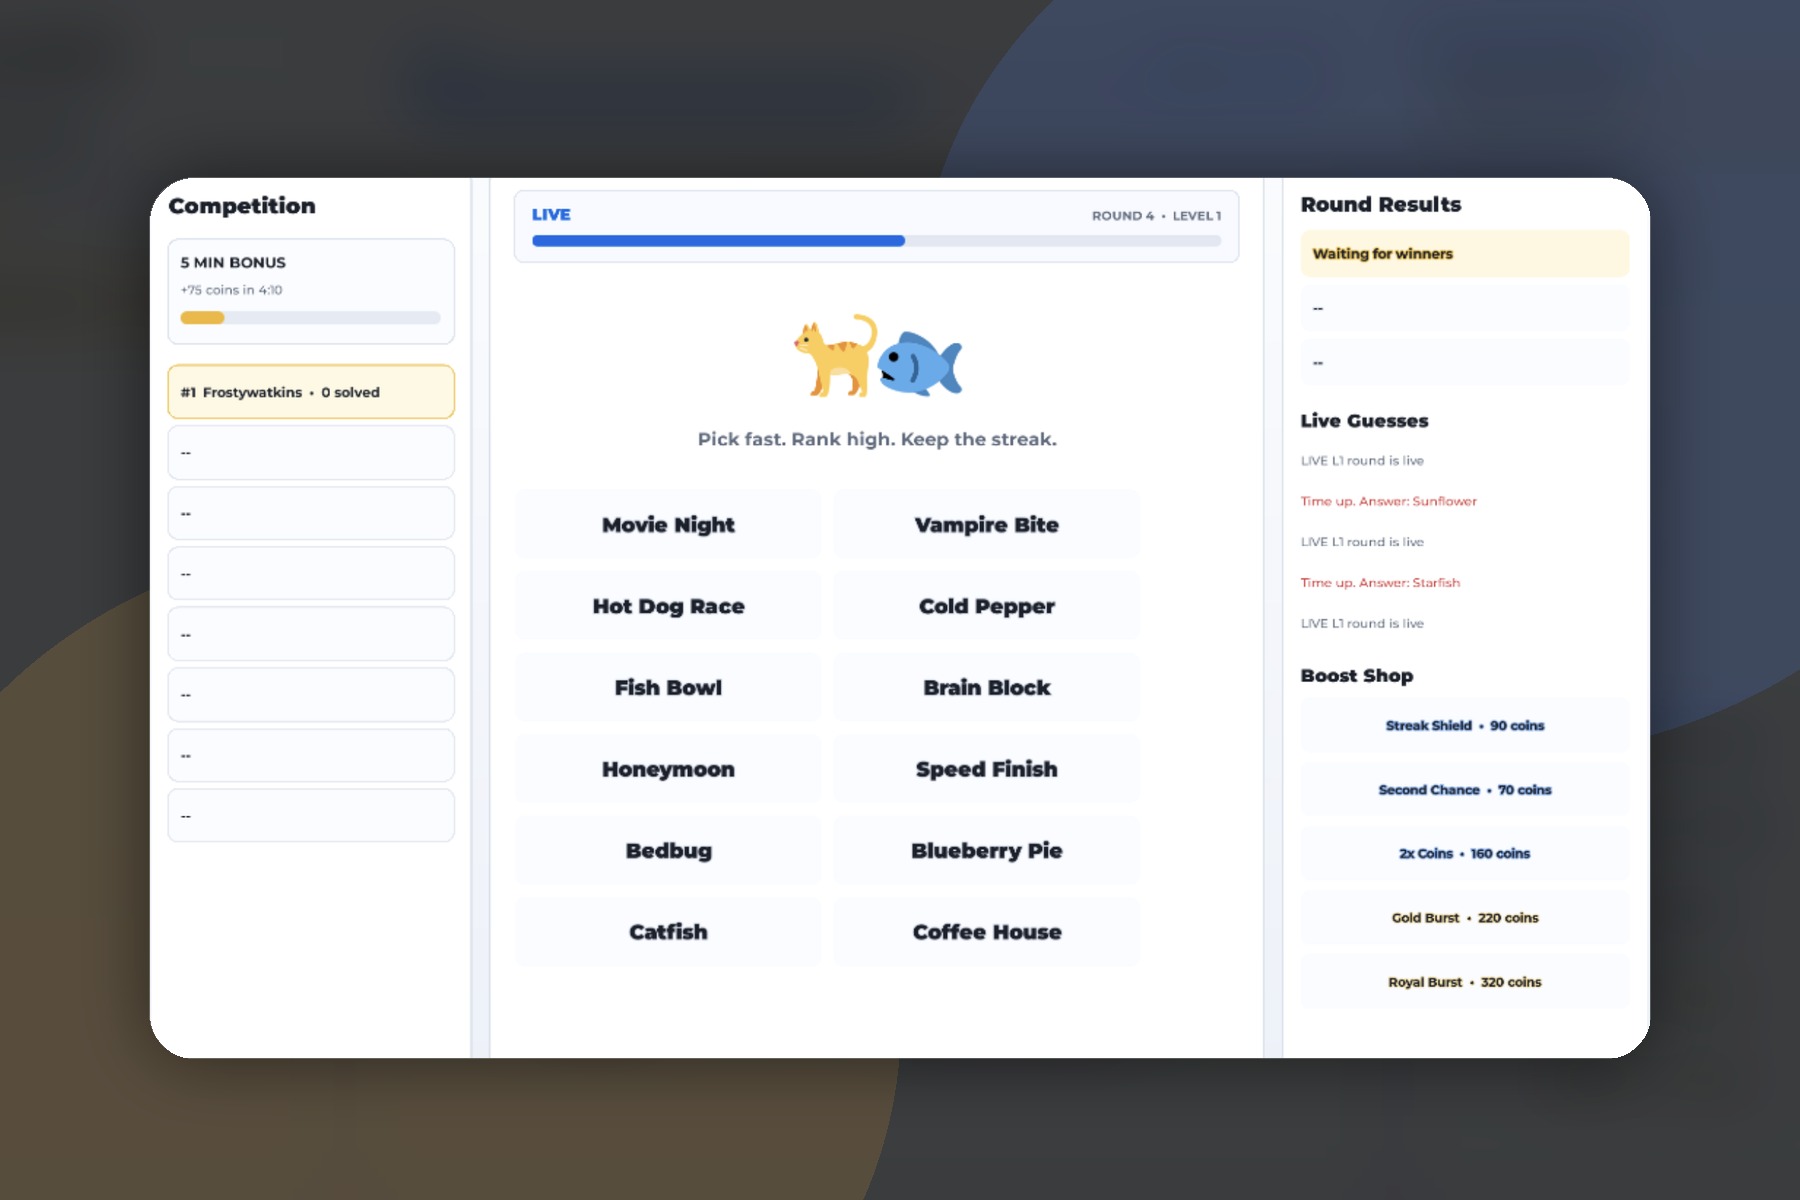This screenshot has height=1200, width=1800.
Task: Pick the Speed Finish option
Action: [987, 769]
